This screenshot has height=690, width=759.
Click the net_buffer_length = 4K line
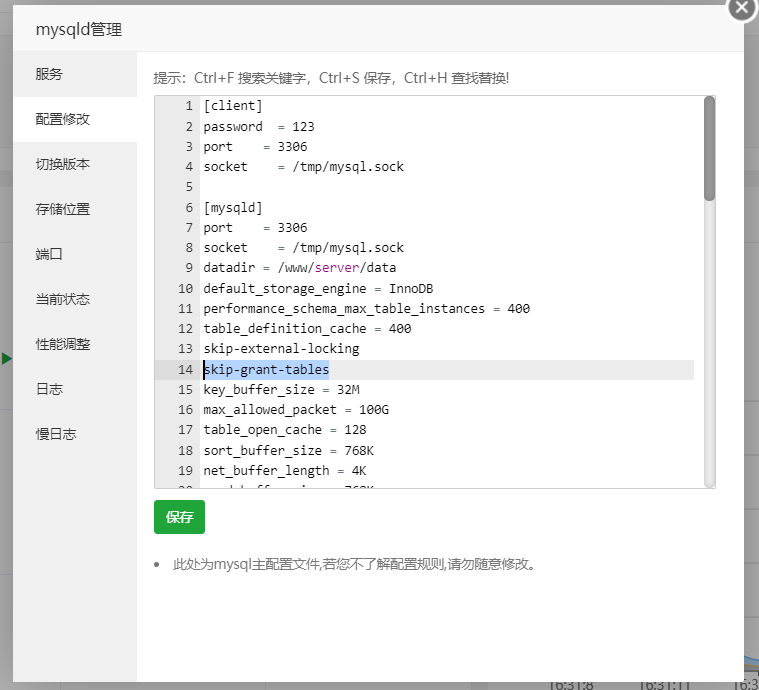click(285, 470)
